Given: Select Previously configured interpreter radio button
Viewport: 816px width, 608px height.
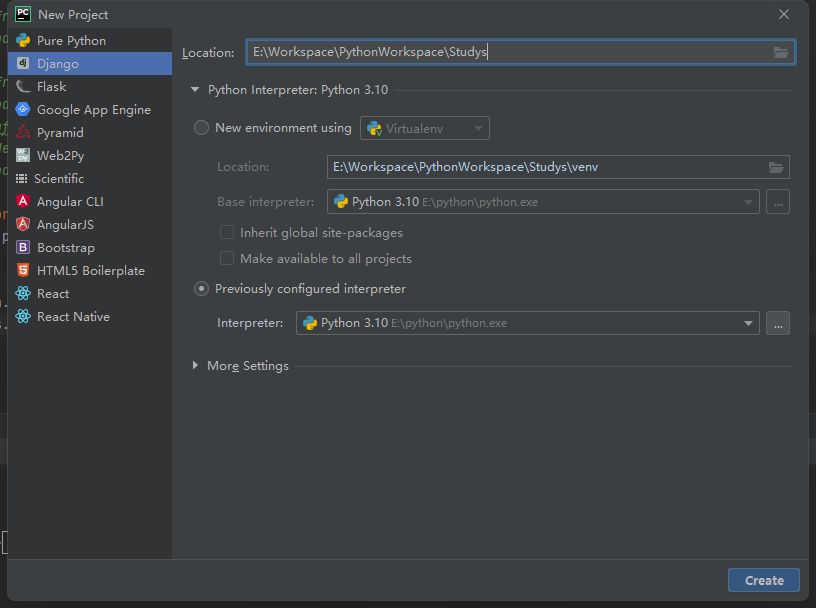Looking at the screenshot, I should tap(201, 289).
